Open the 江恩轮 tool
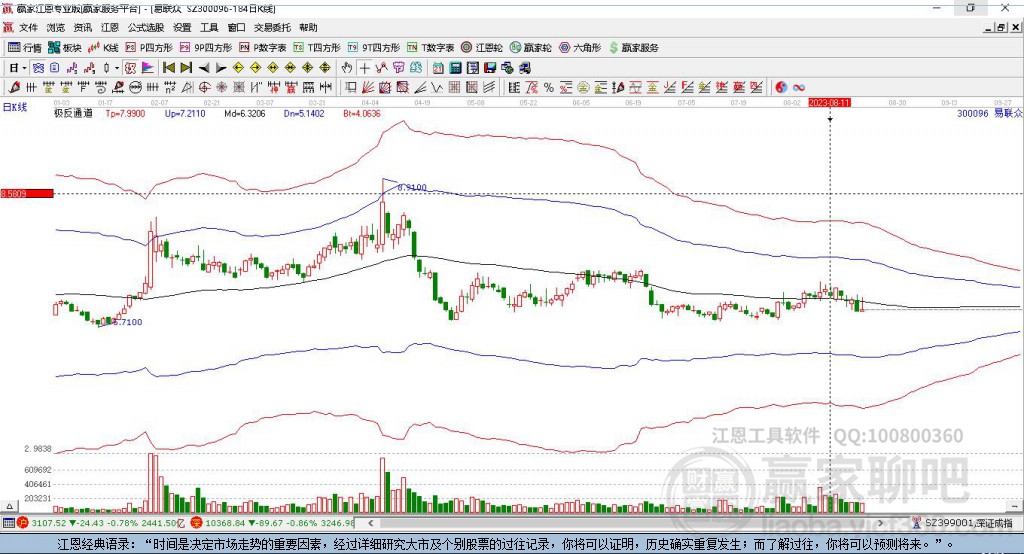1024x554 pixels. pyautogui.click(x=482, y=48)
